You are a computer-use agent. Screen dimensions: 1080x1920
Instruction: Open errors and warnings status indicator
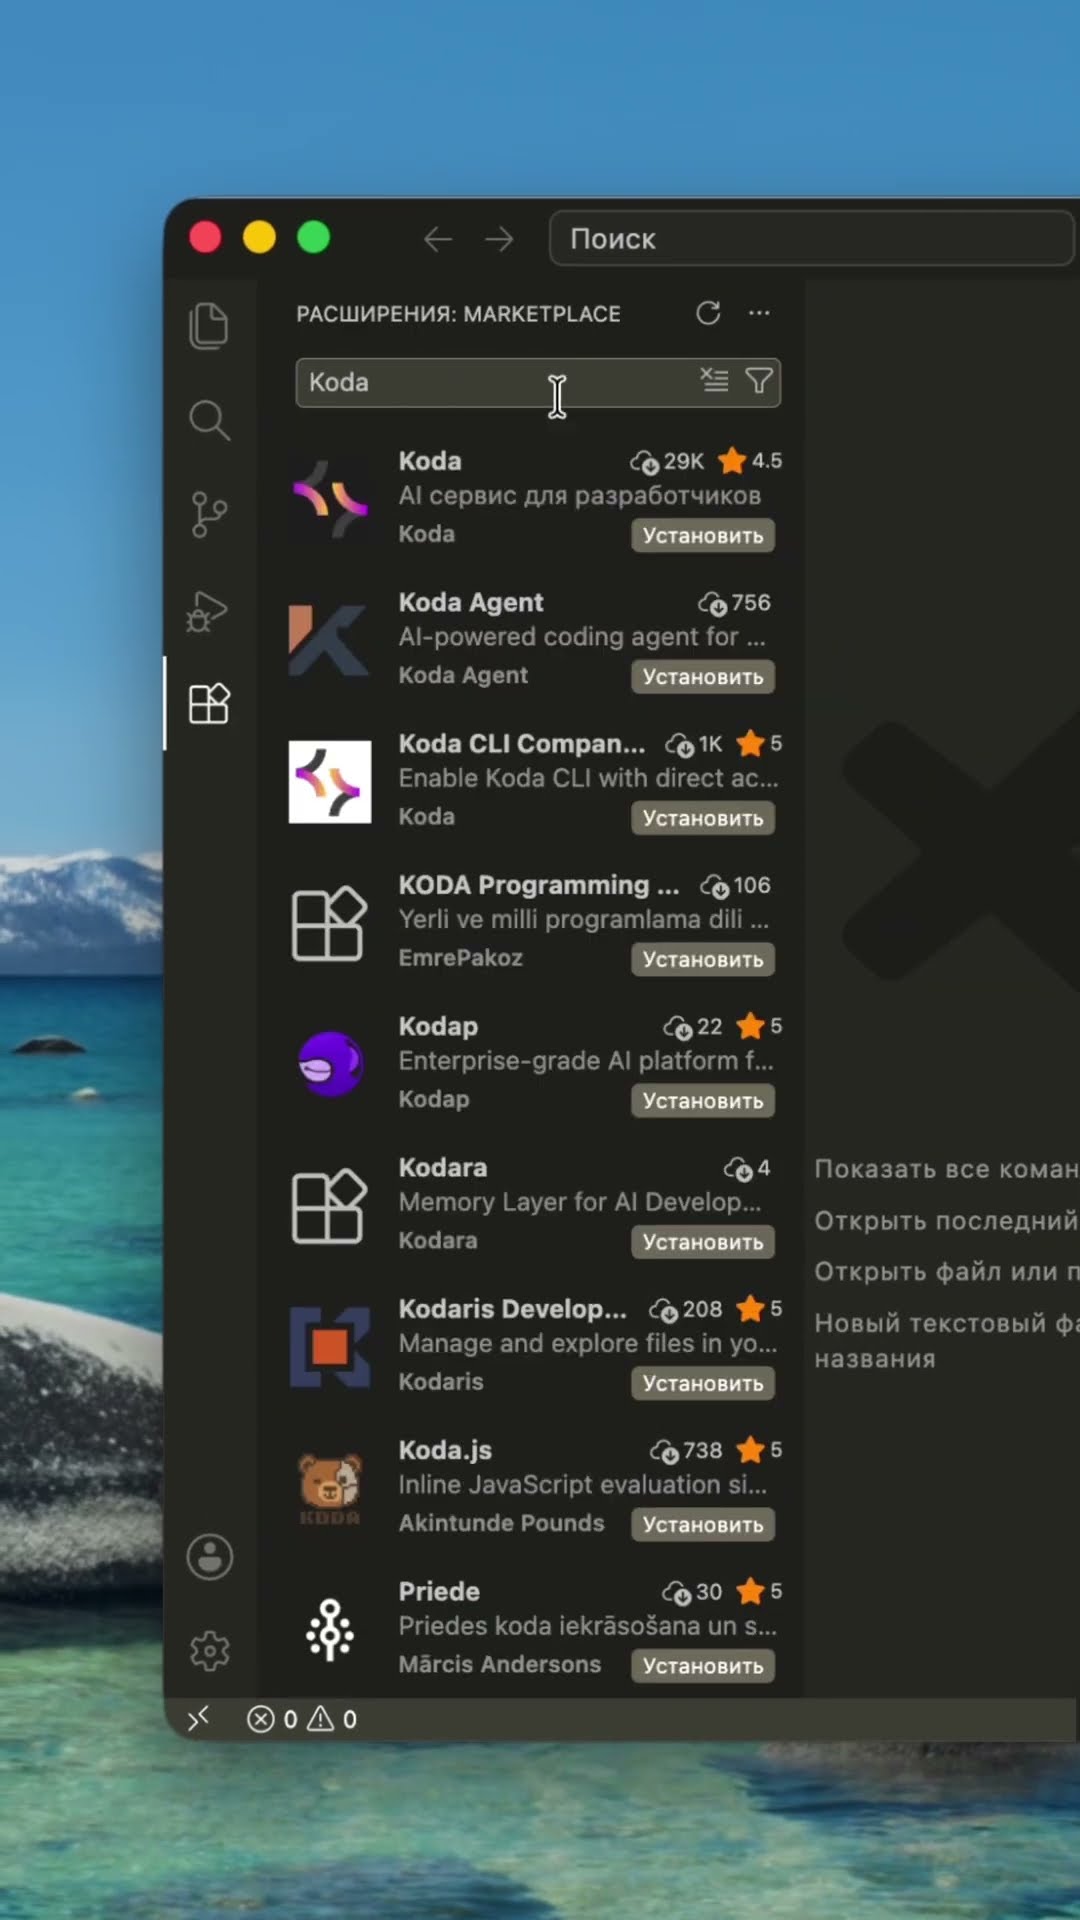click(302, 1719)
